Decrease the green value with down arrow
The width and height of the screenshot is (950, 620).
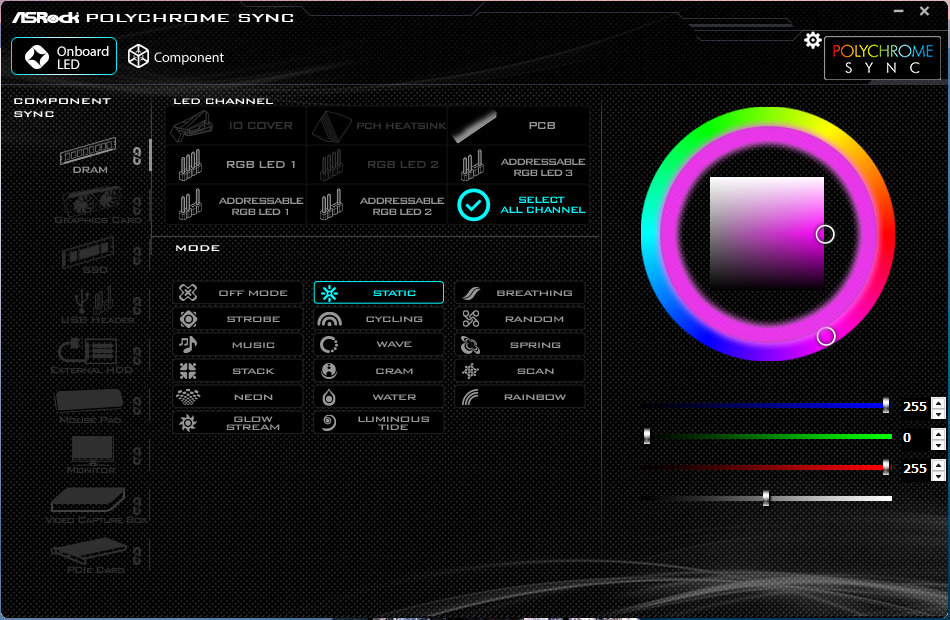click(x=938, y=445)
